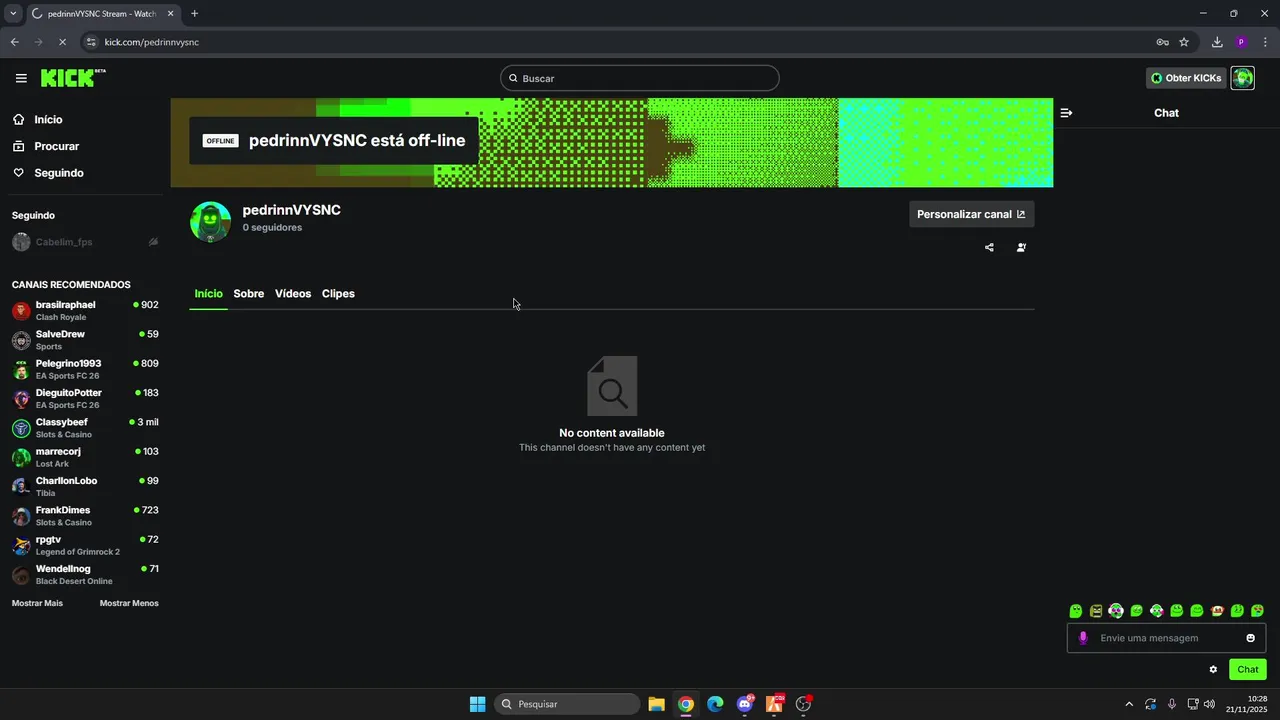This screenshot has width=1280, height=720.
Task: Click taskbar Pesquisar search box
Action: (x=567, y=704)
